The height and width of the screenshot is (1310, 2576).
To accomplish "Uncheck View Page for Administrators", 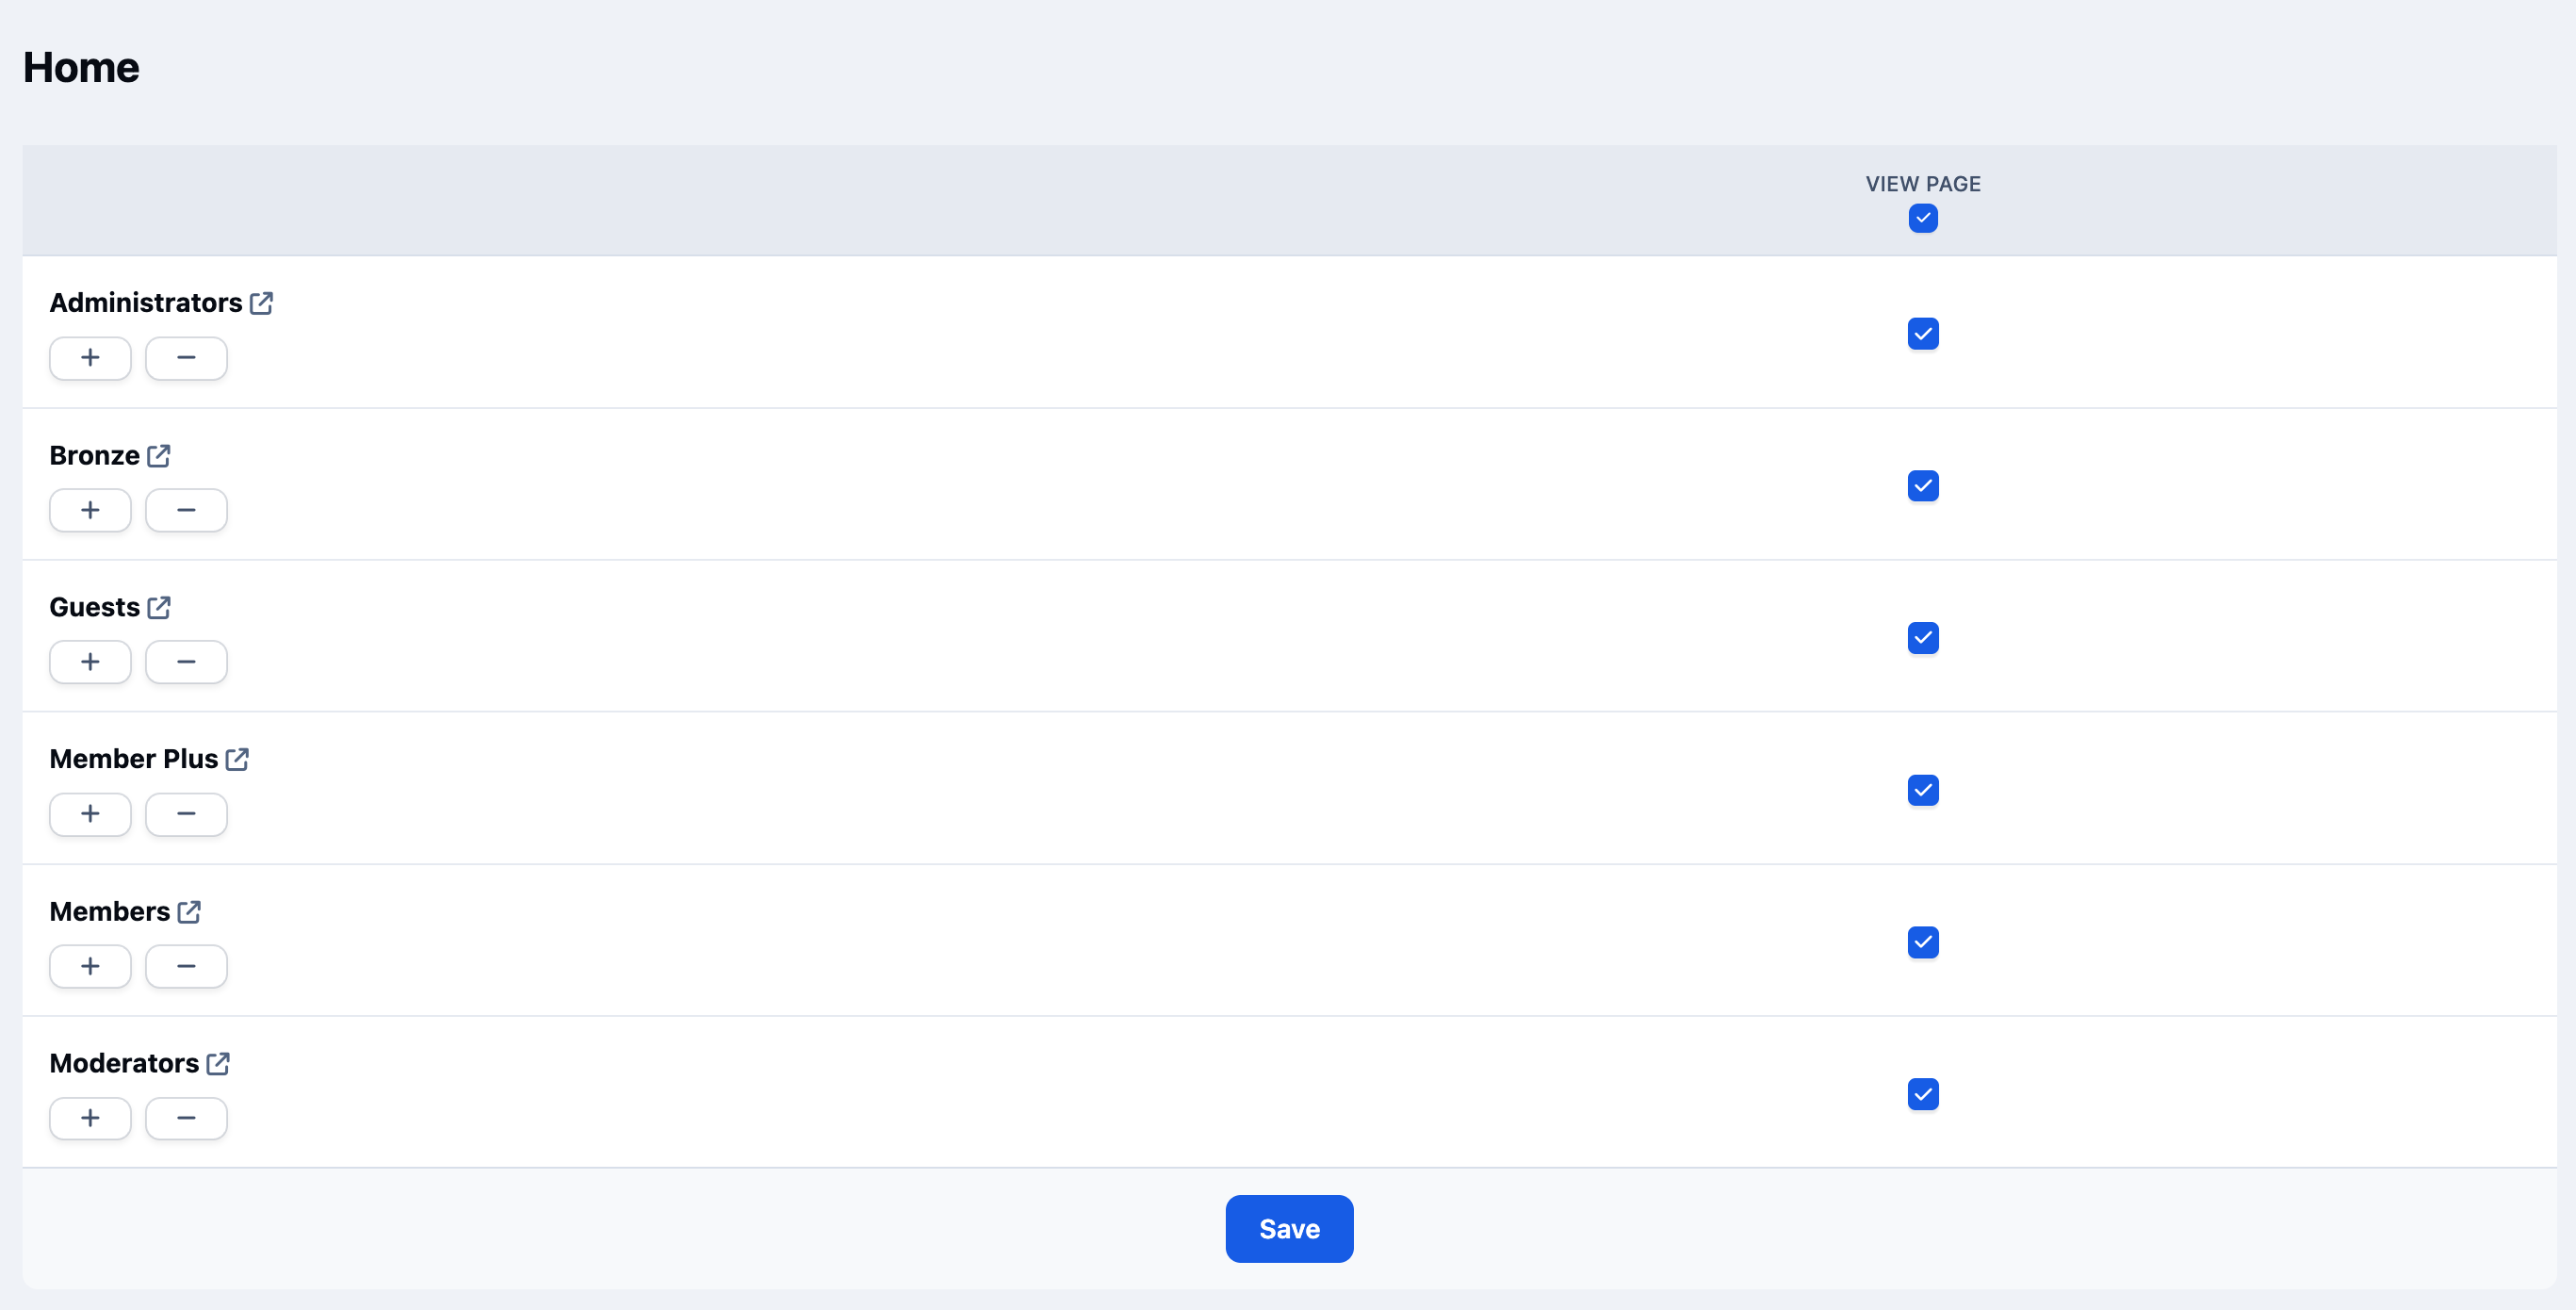I will point(1923,334).
